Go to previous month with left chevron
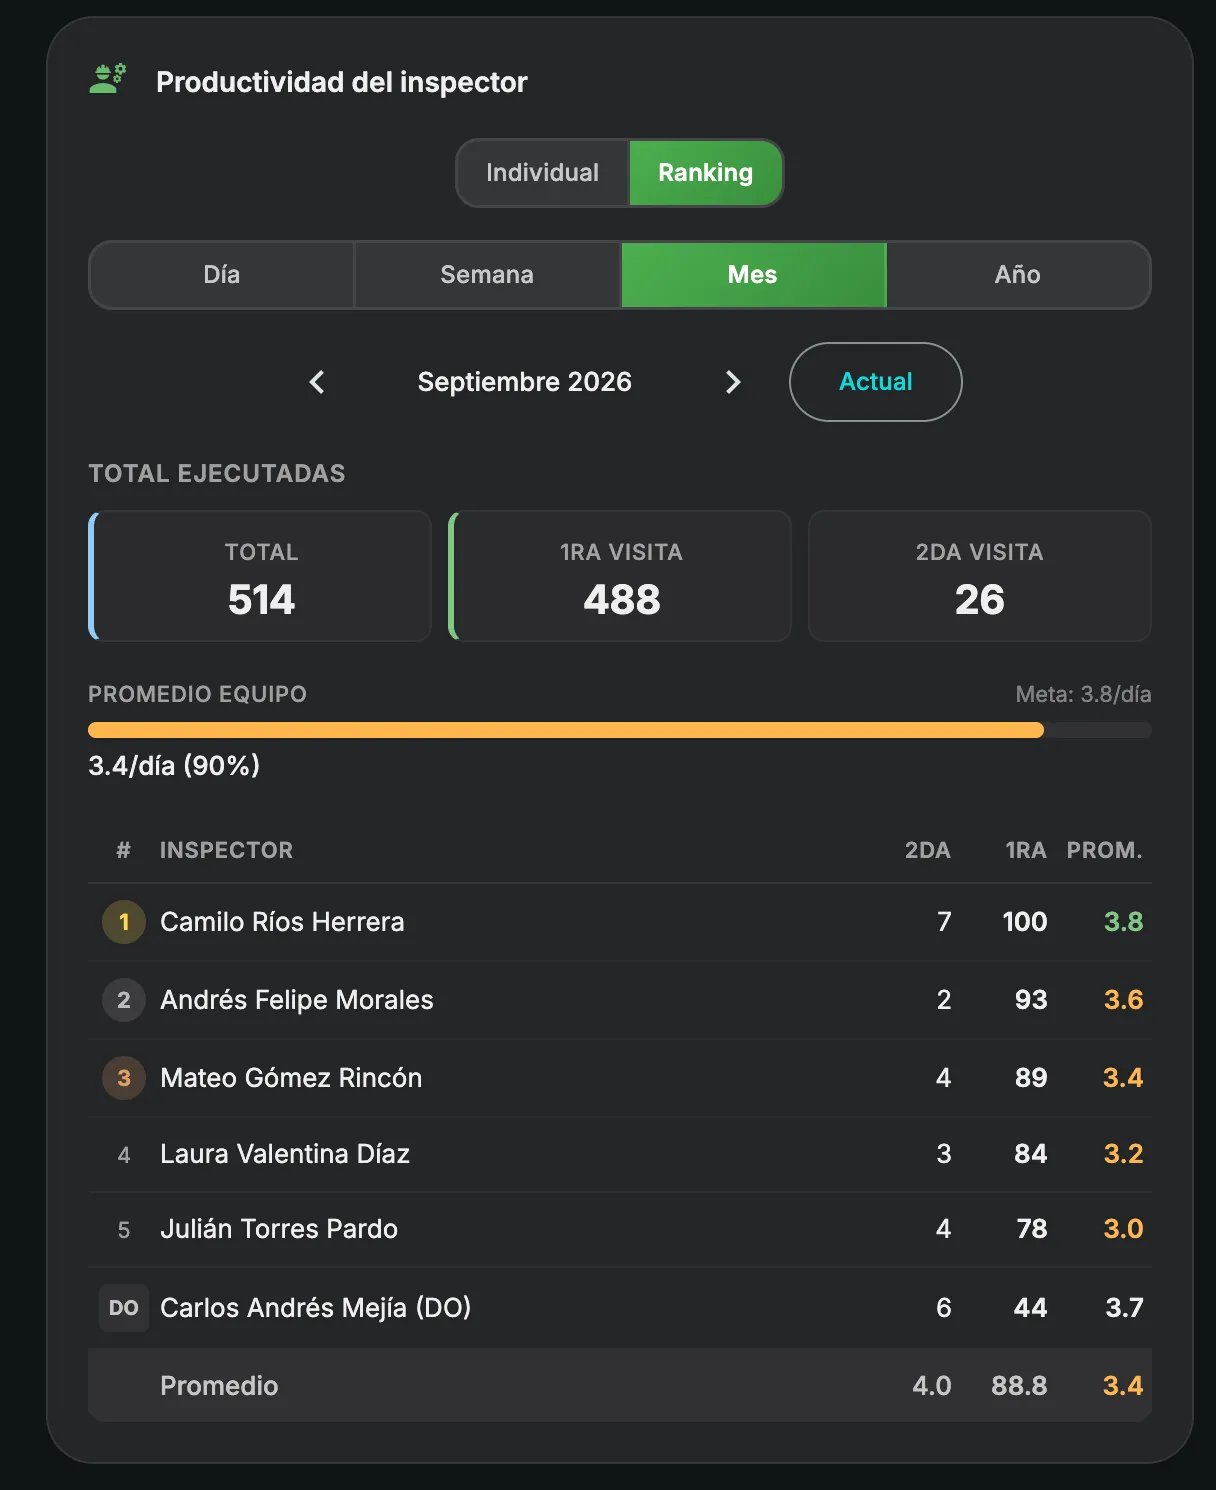 click(x=317, y=382)
